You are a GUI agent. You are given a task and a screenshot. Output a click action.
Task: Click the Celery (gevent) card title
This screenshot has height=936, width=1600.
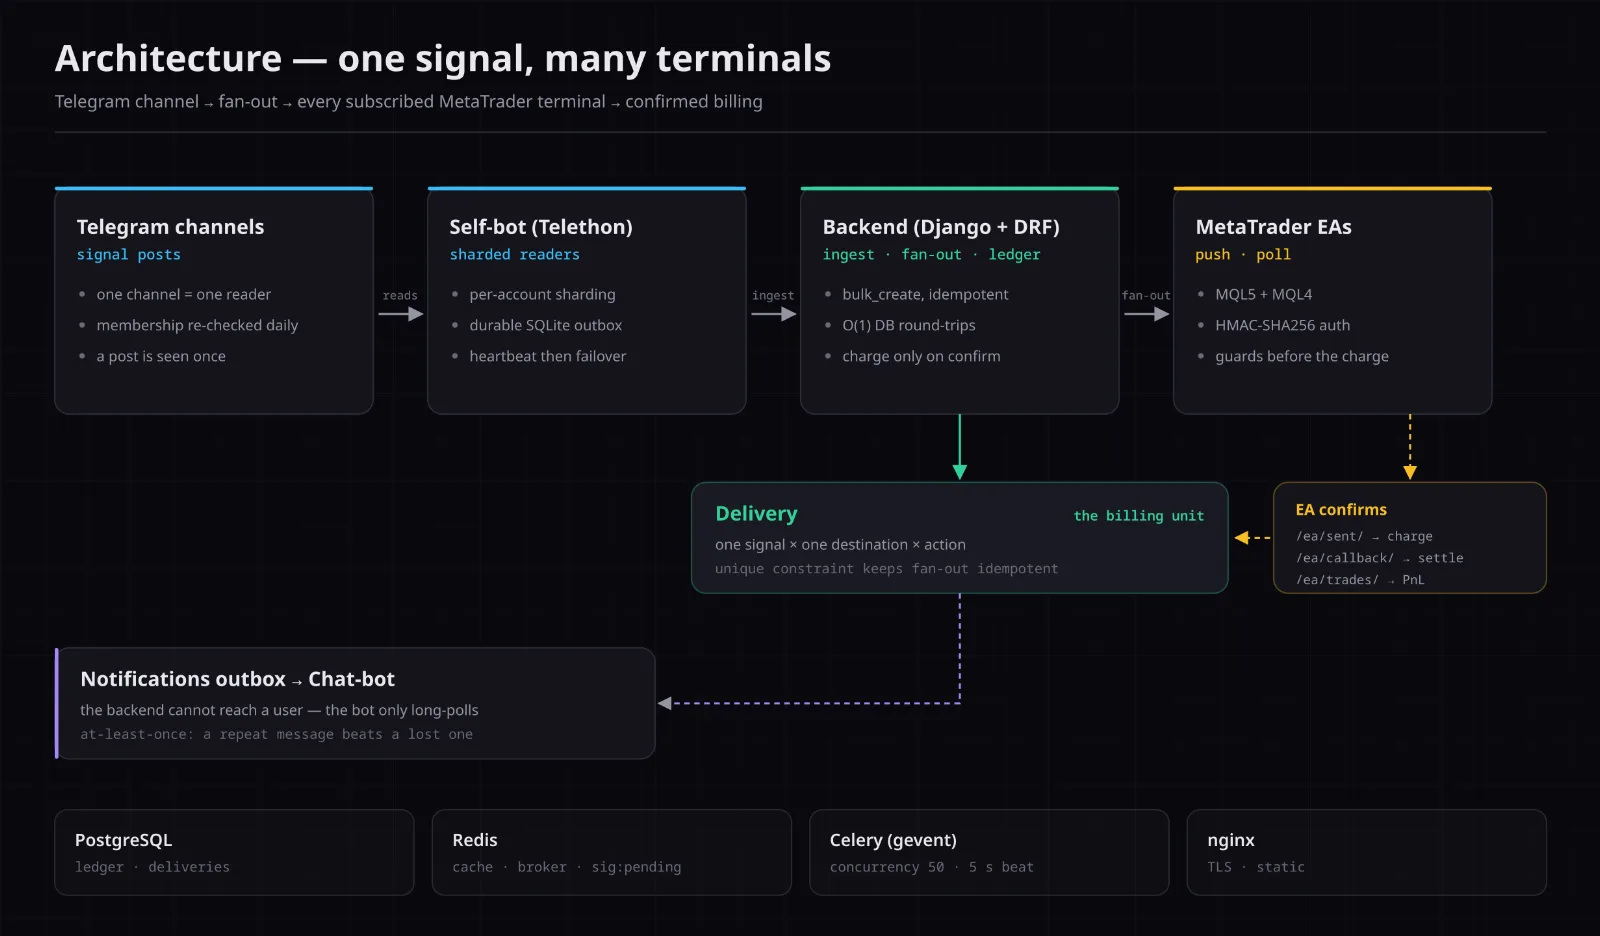tap(892, 840)
